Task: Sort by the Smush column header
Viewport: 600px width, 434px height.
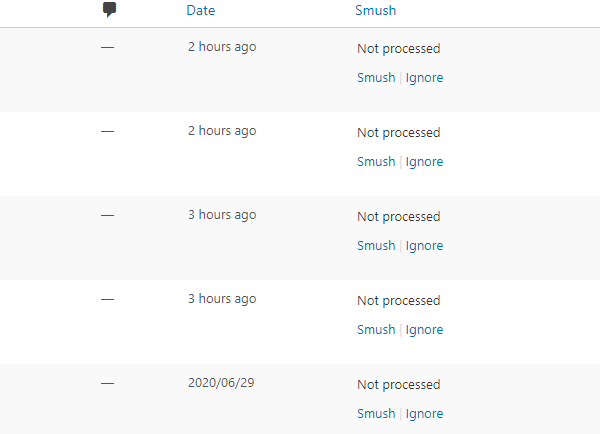Action: (x=375, y=10)
